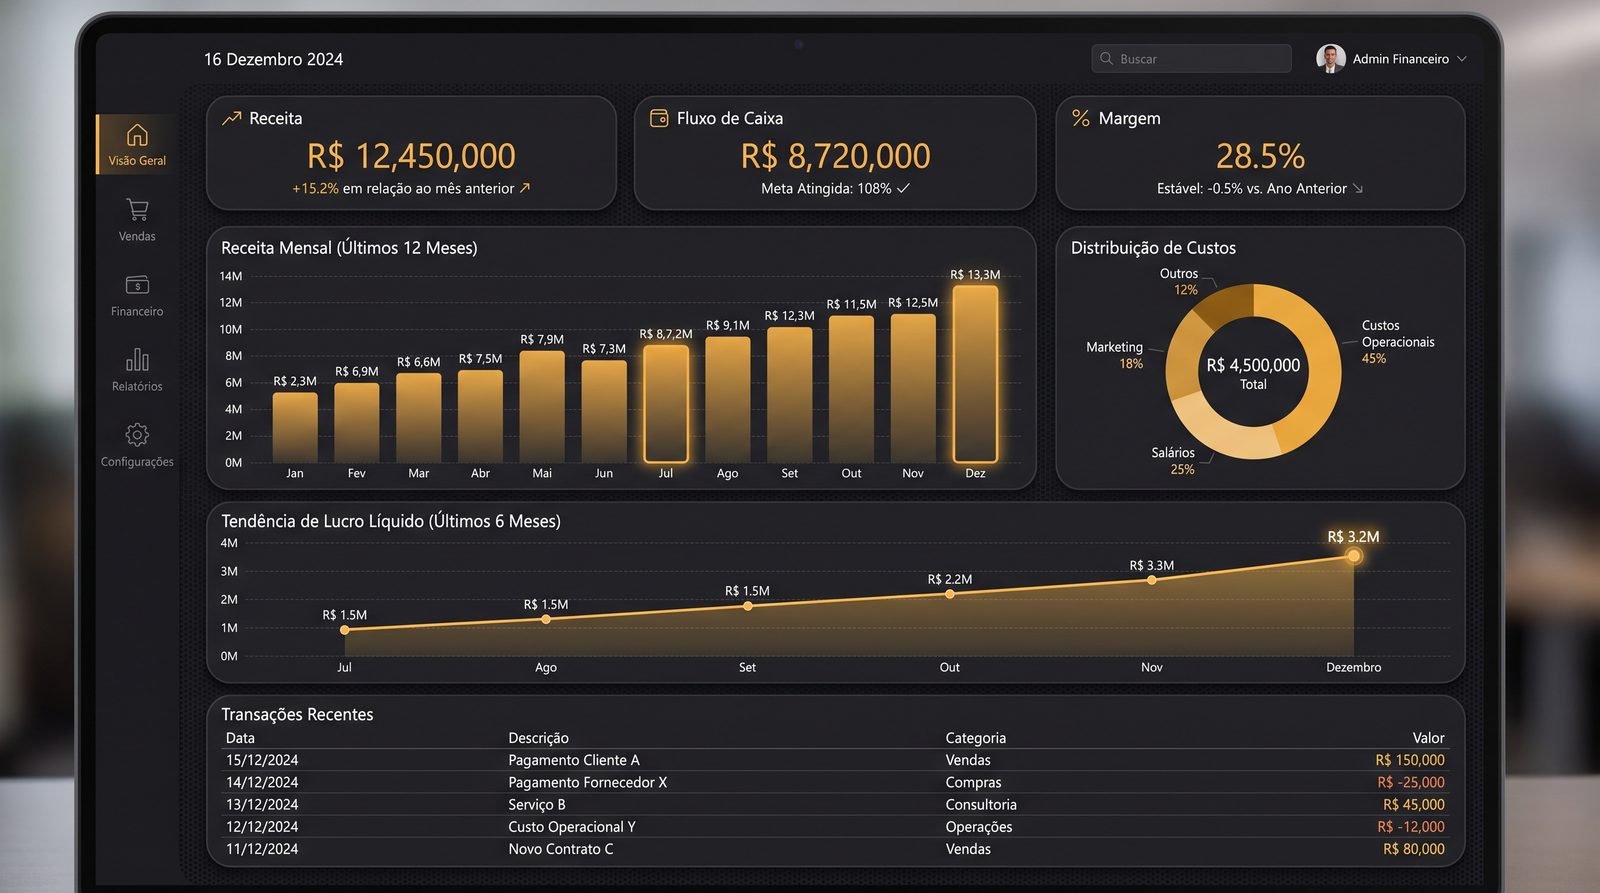Viewport: 1600px width, 893px height.
Task: Click the Pagamento Fornecedor X description
Action: point(587,782)
